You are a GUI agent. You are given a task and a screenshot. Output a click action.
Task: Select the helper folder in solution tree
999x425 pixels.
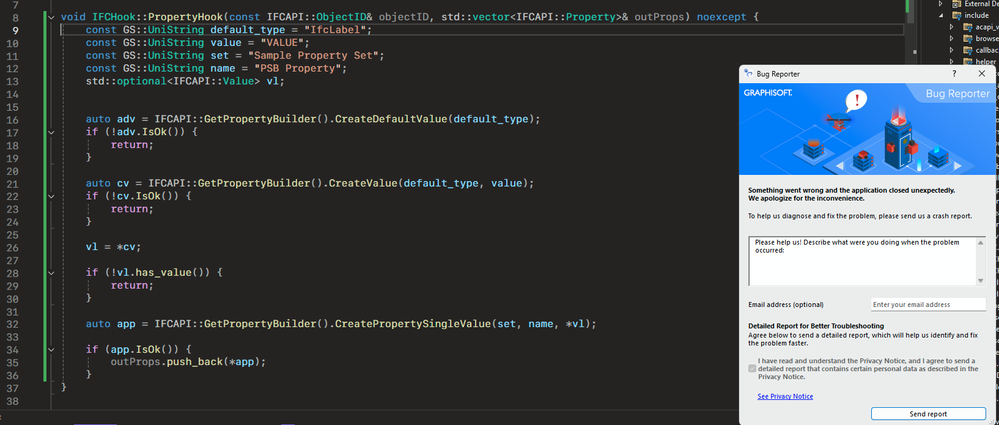tap(988, 61)
